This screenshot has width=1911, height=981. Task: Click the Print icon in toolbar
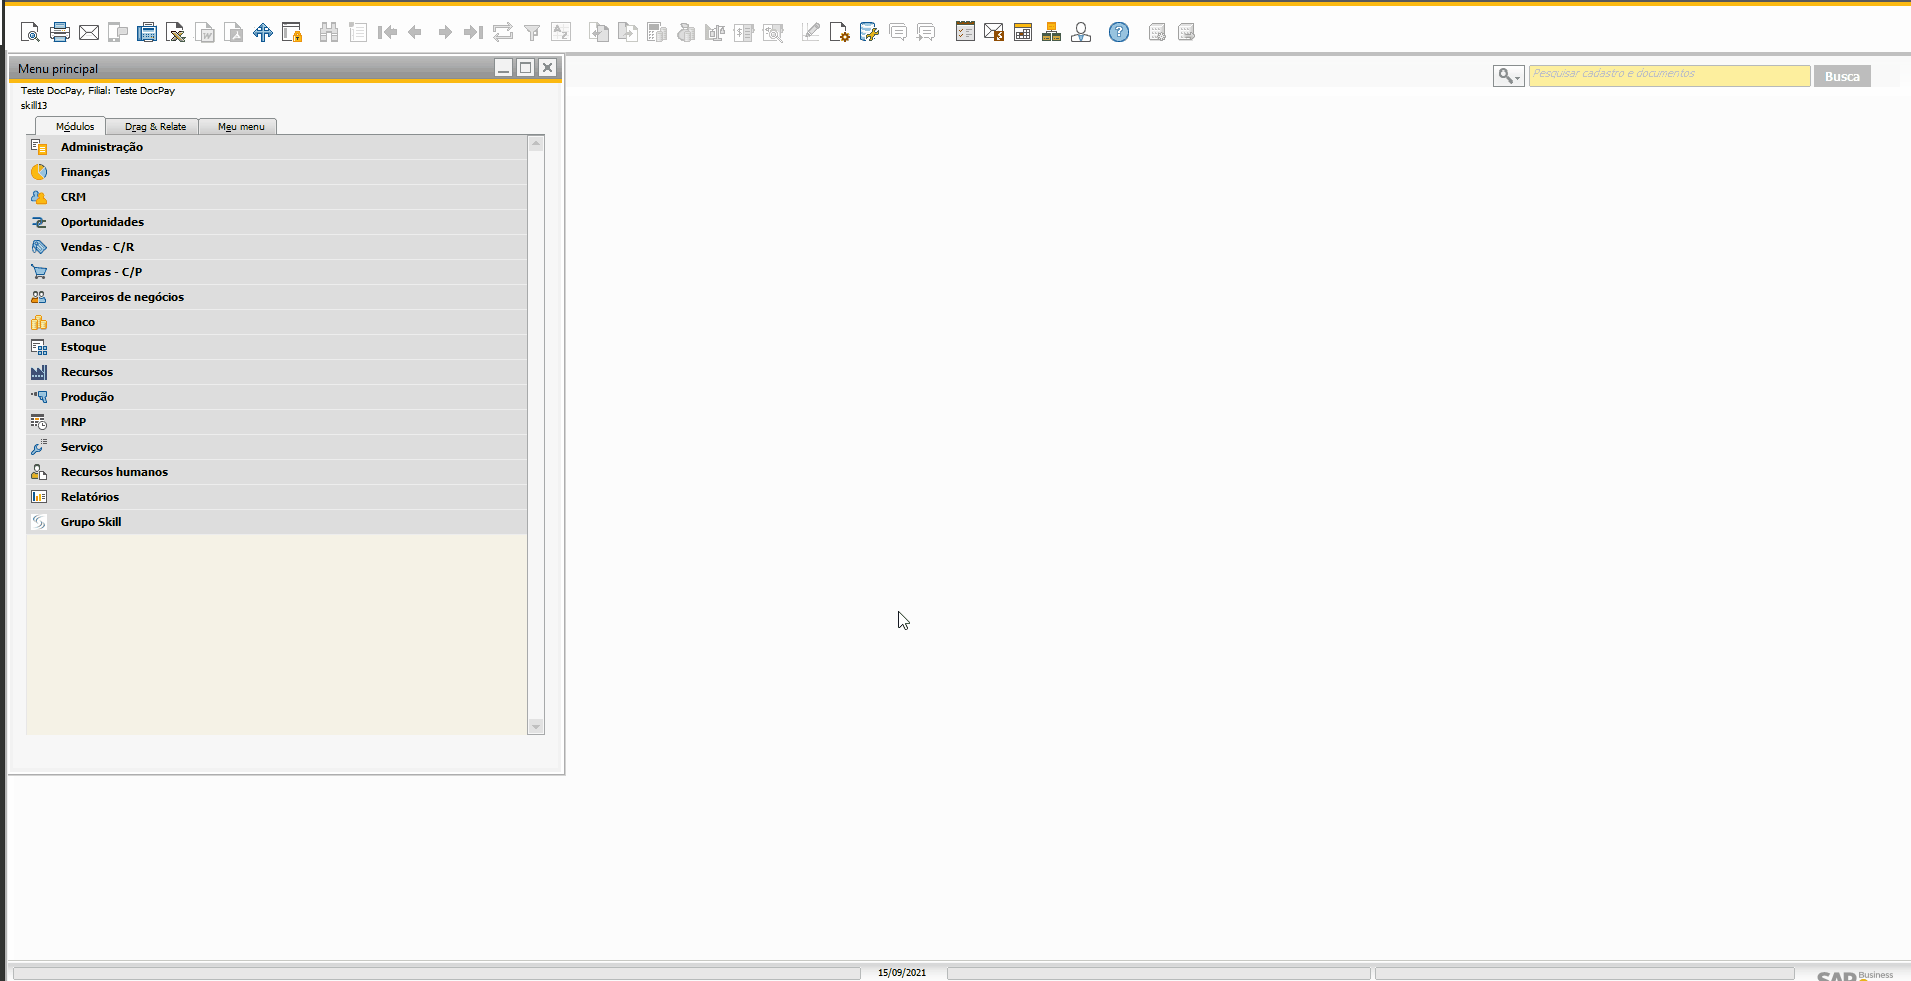tap(60, 32)
